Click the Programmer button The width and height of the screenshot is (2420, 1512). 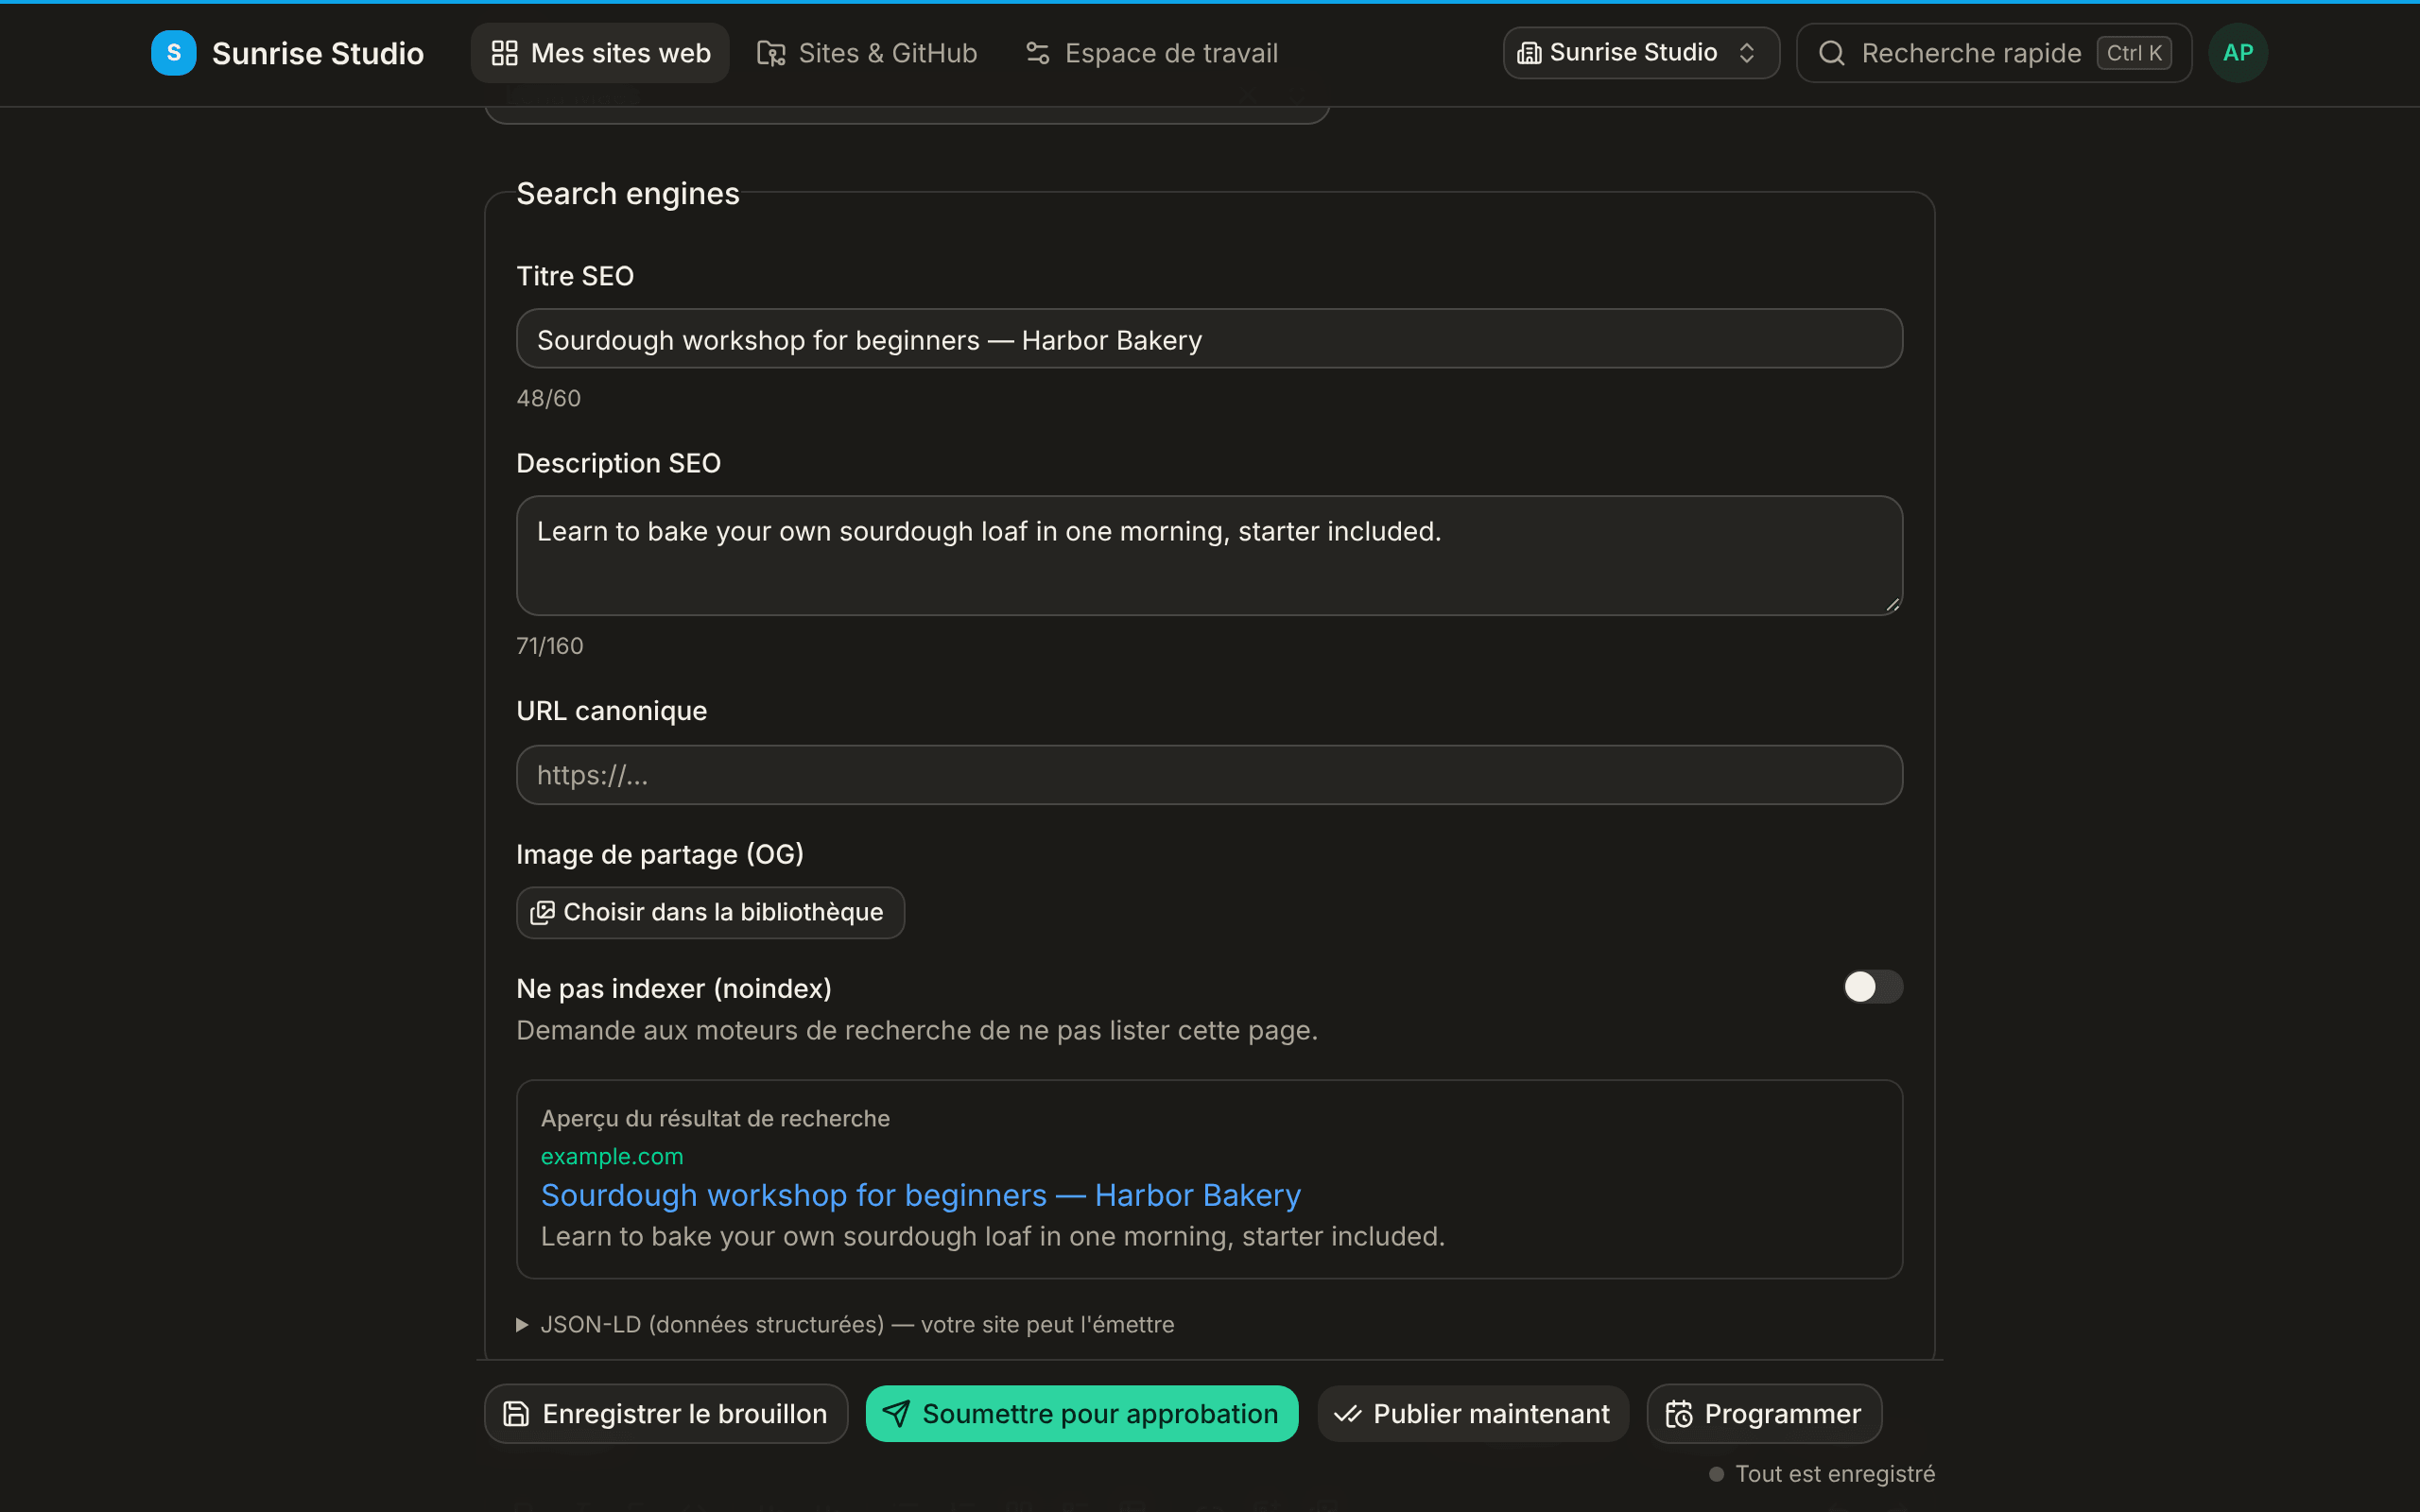pos(1764,1413)
